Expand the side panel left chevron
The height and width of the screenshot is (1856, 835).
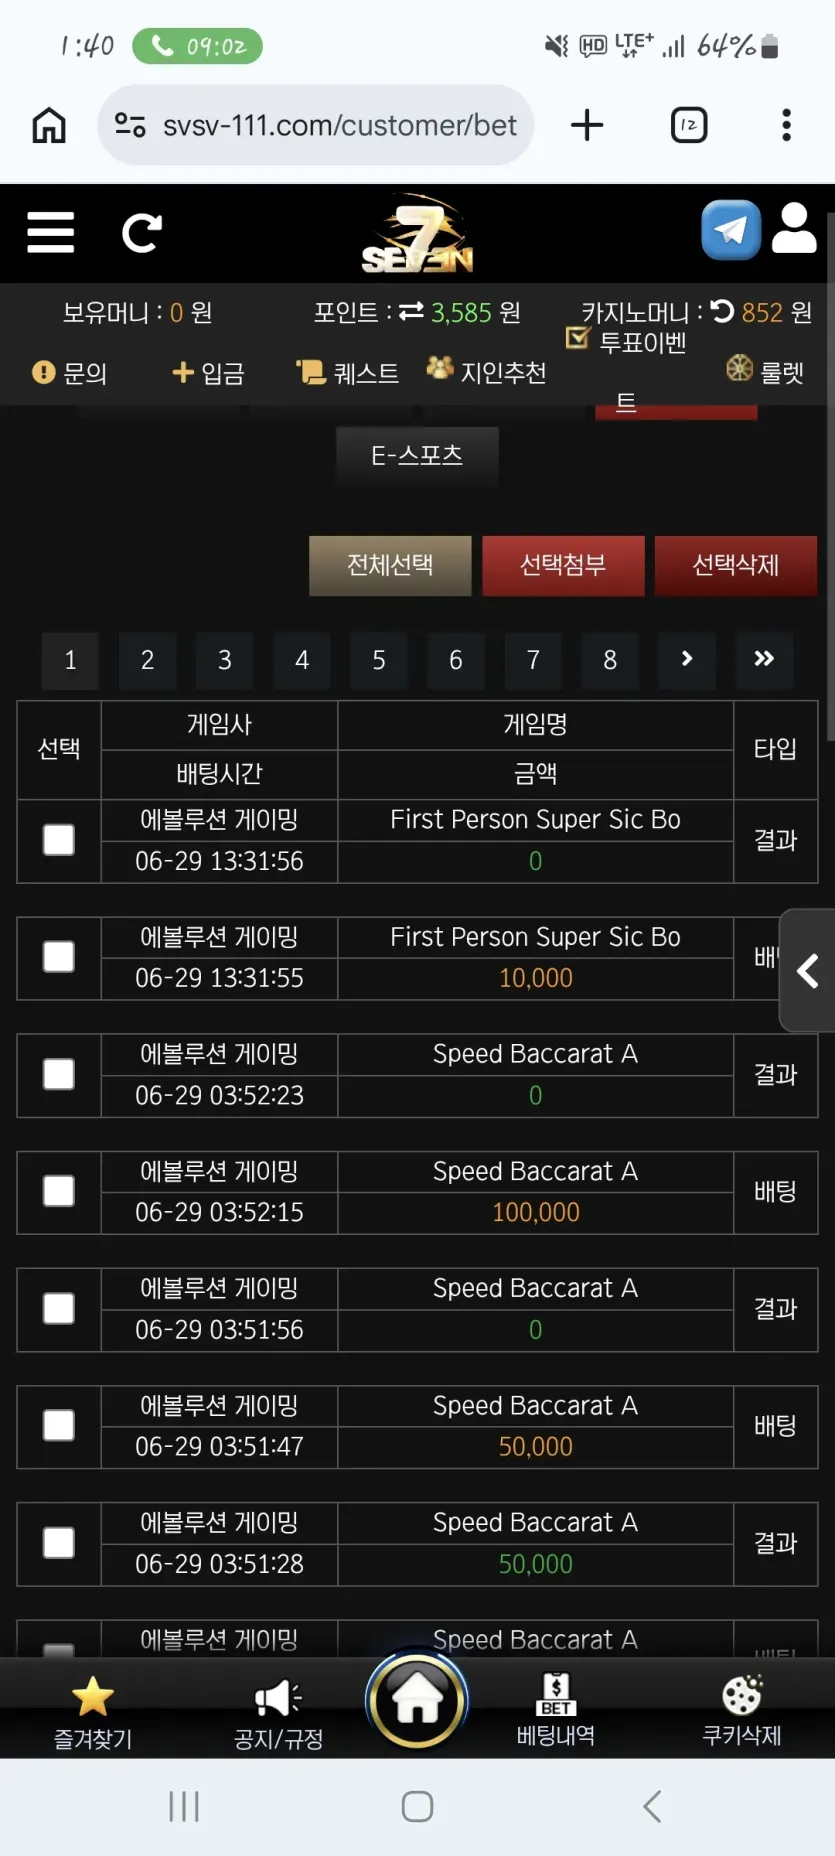coord(808,970)
